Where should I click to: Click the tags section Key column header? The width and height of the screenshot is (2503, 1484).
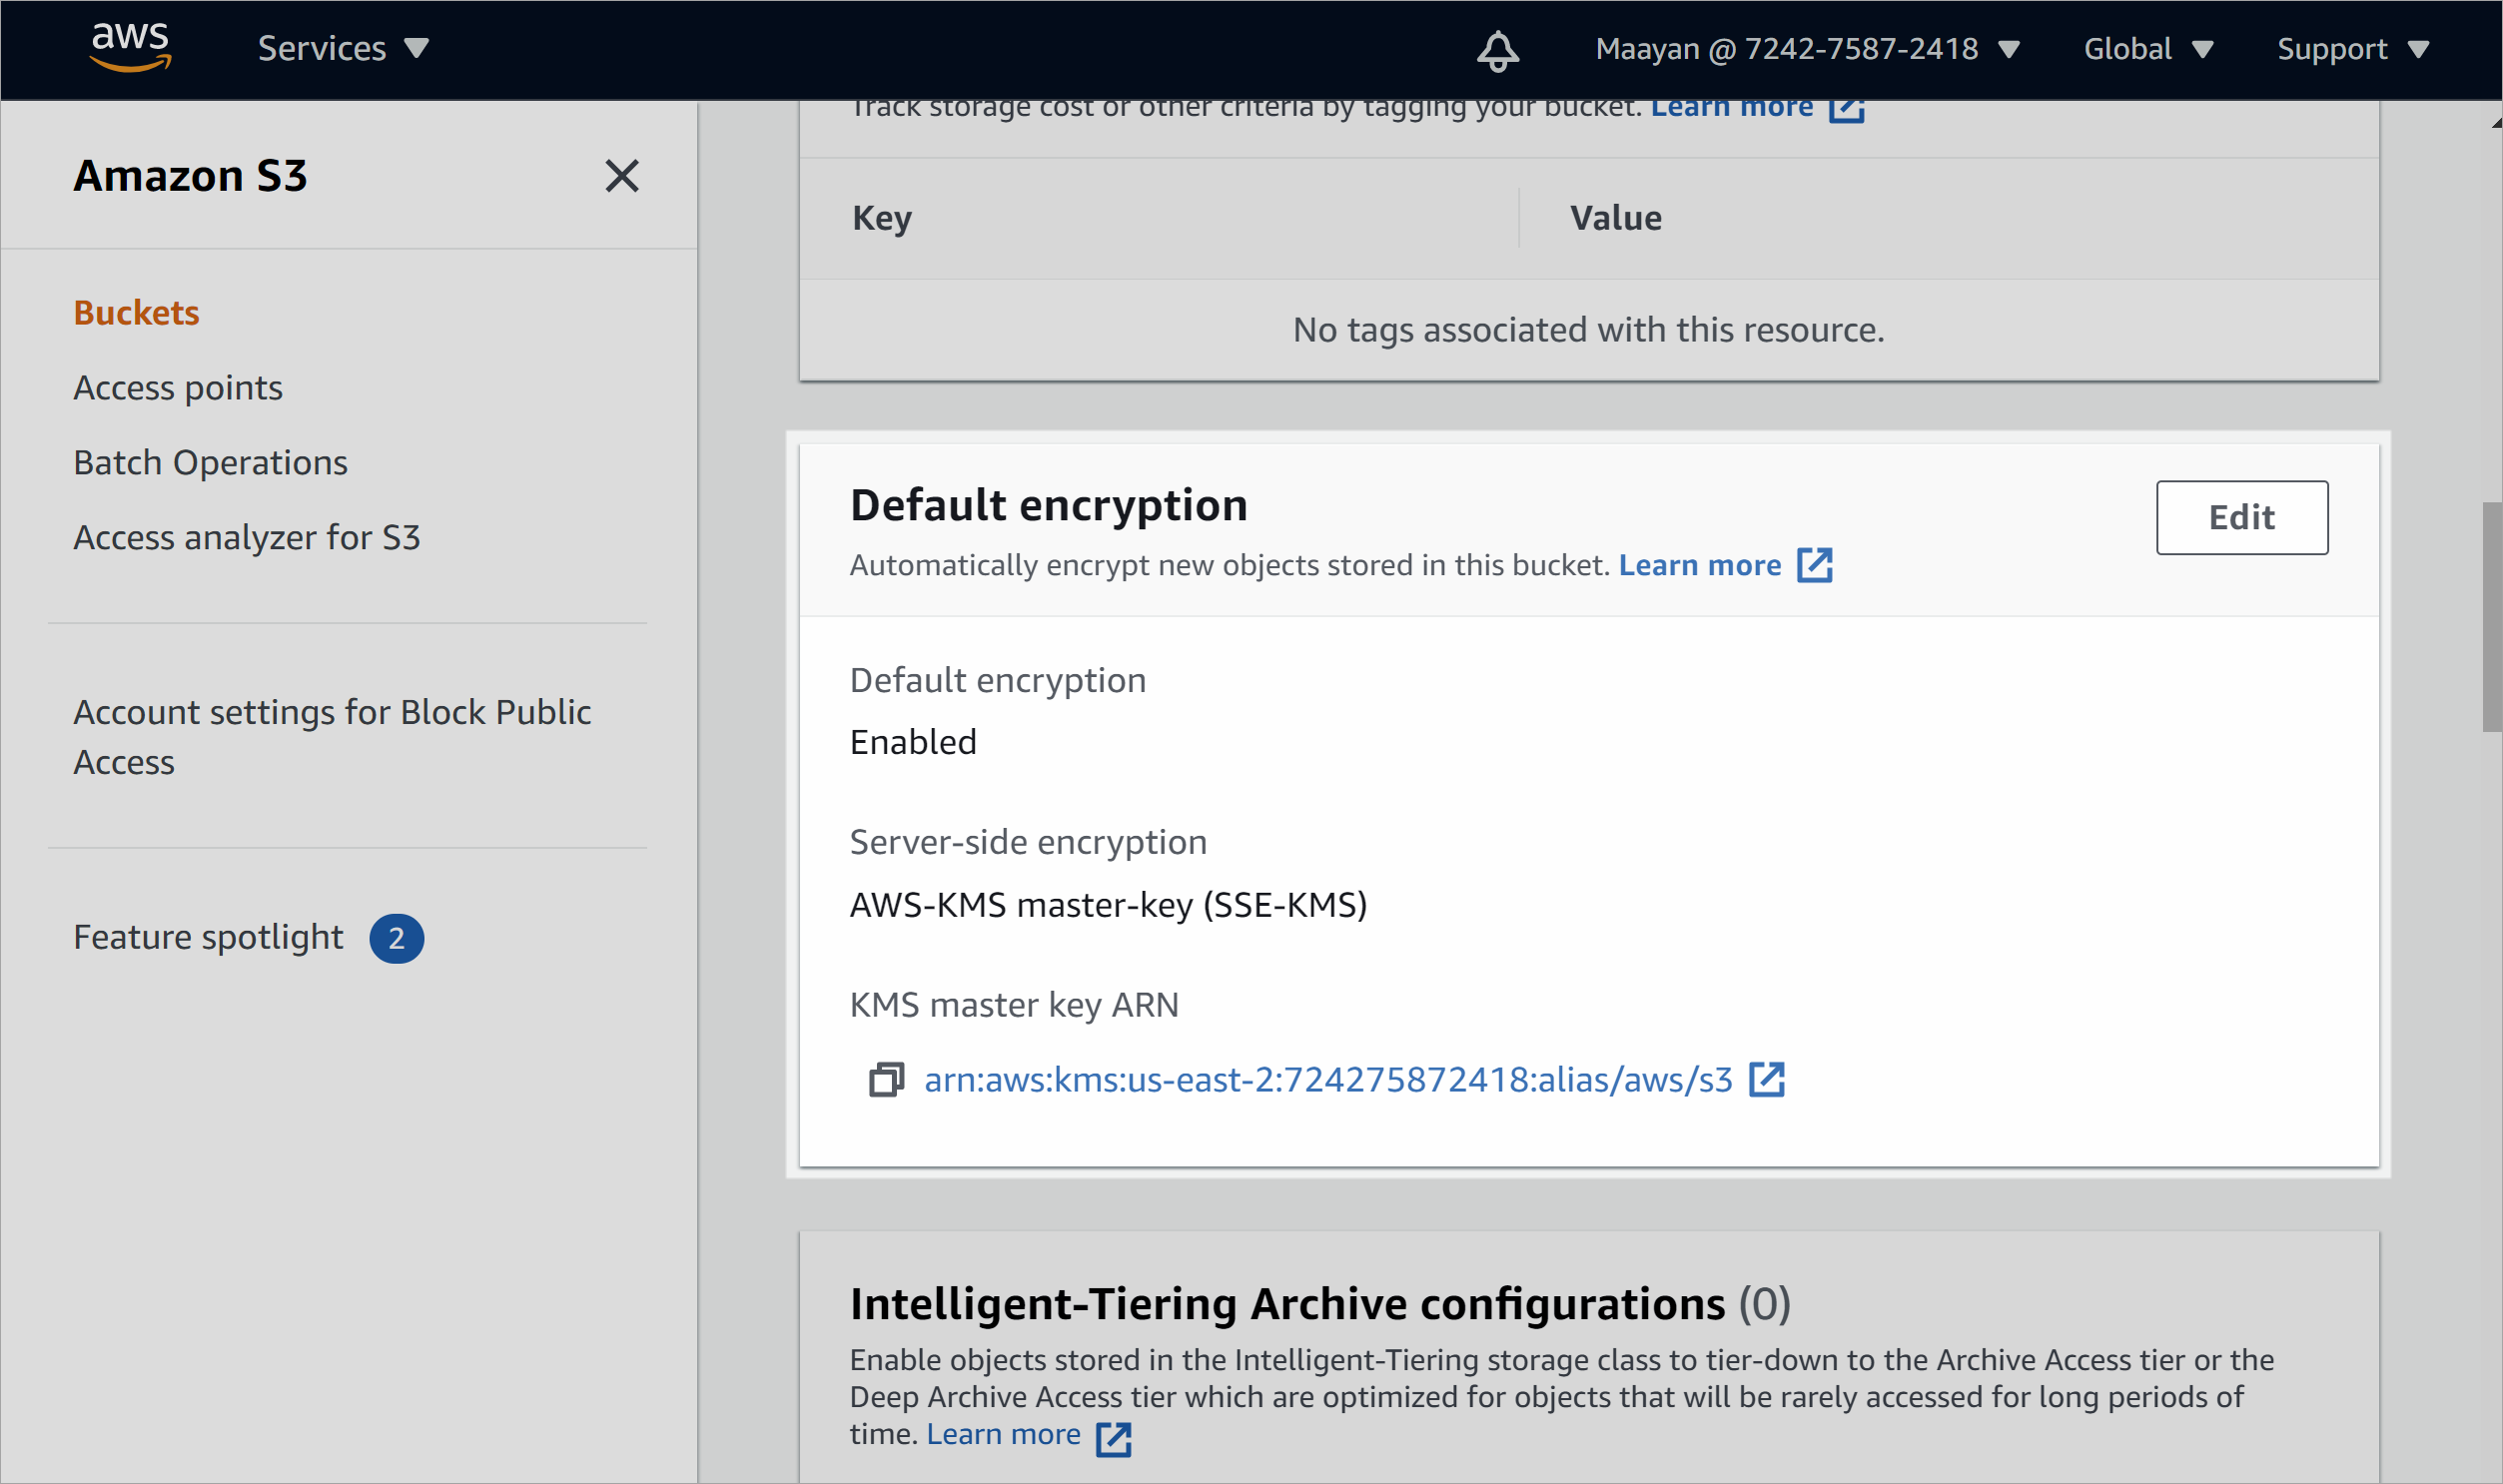point(883,218)
